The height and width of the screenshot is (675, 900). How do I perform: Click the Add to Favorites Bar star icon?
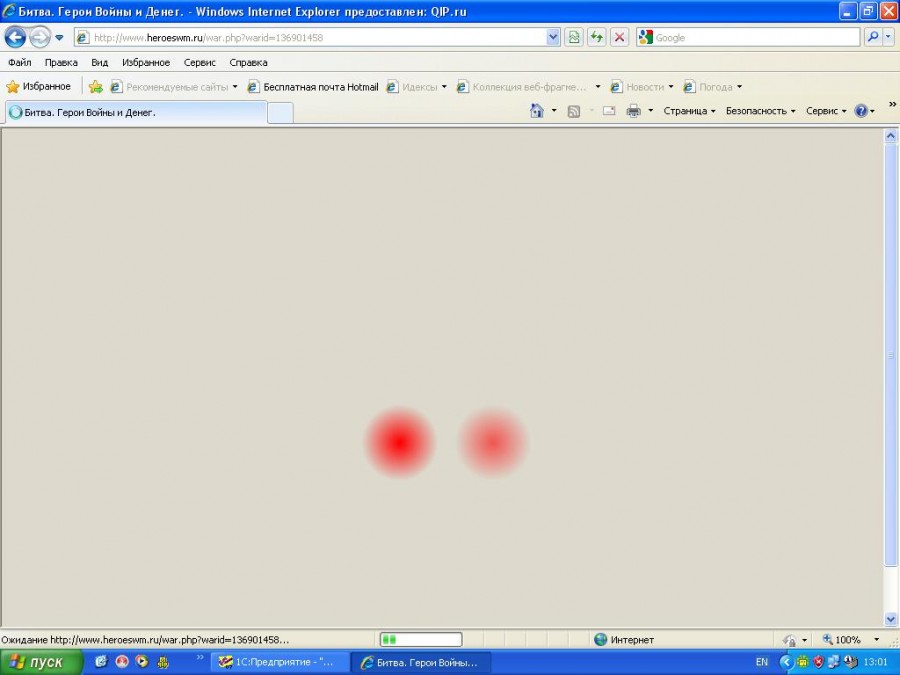coord(96,87)
